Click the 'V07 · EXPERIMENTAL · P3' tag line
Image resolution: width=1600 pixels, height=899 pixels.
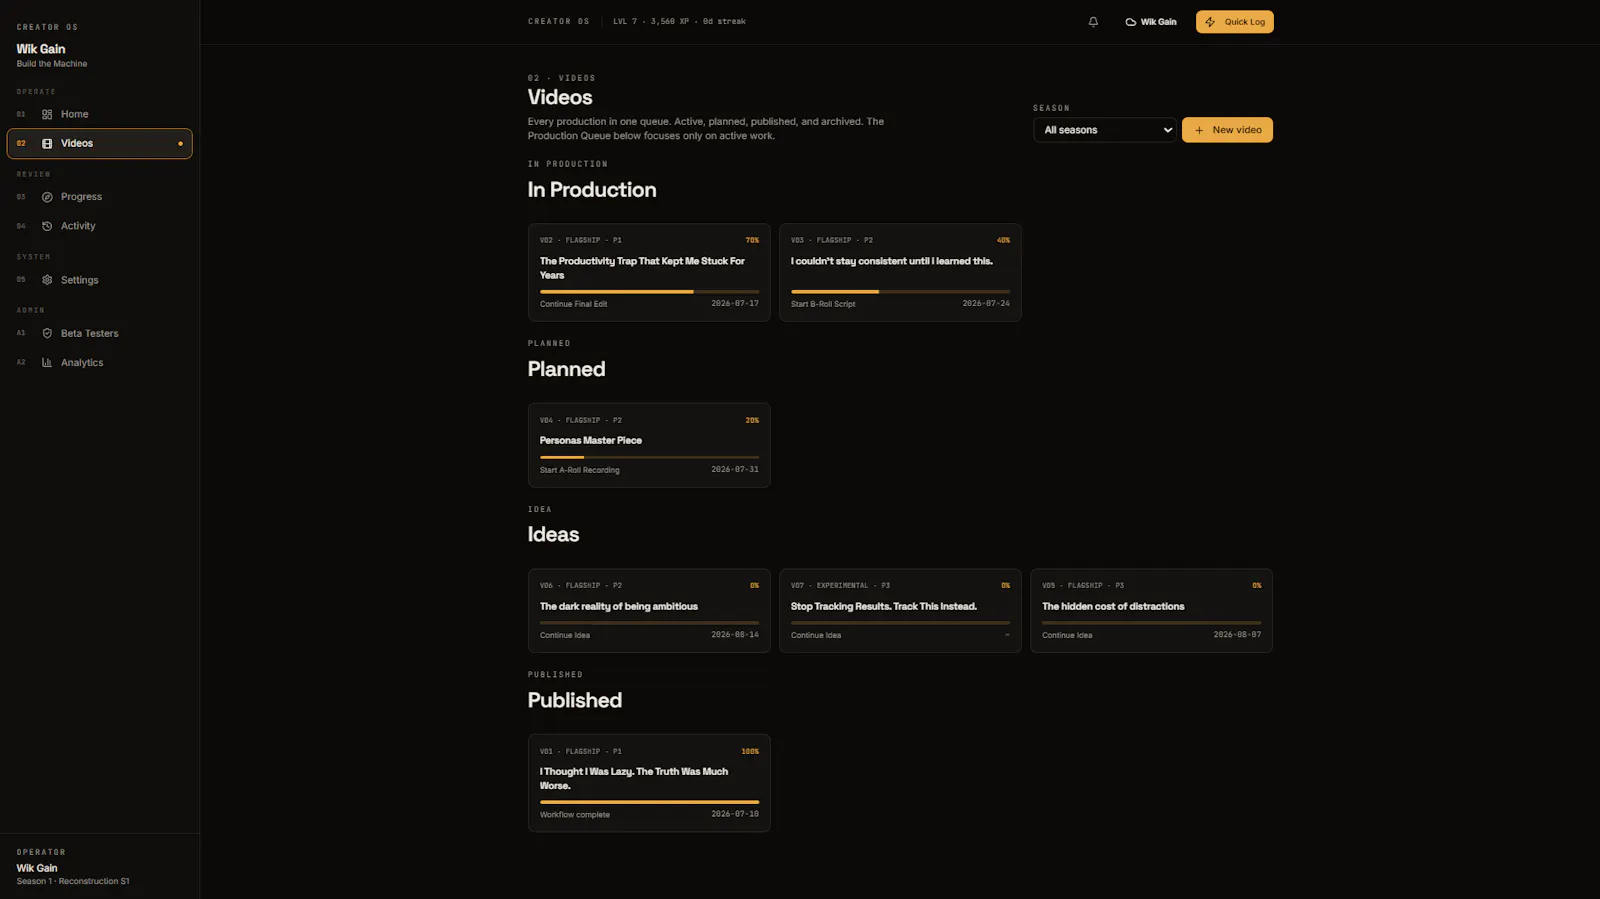[x=840, y=586]
